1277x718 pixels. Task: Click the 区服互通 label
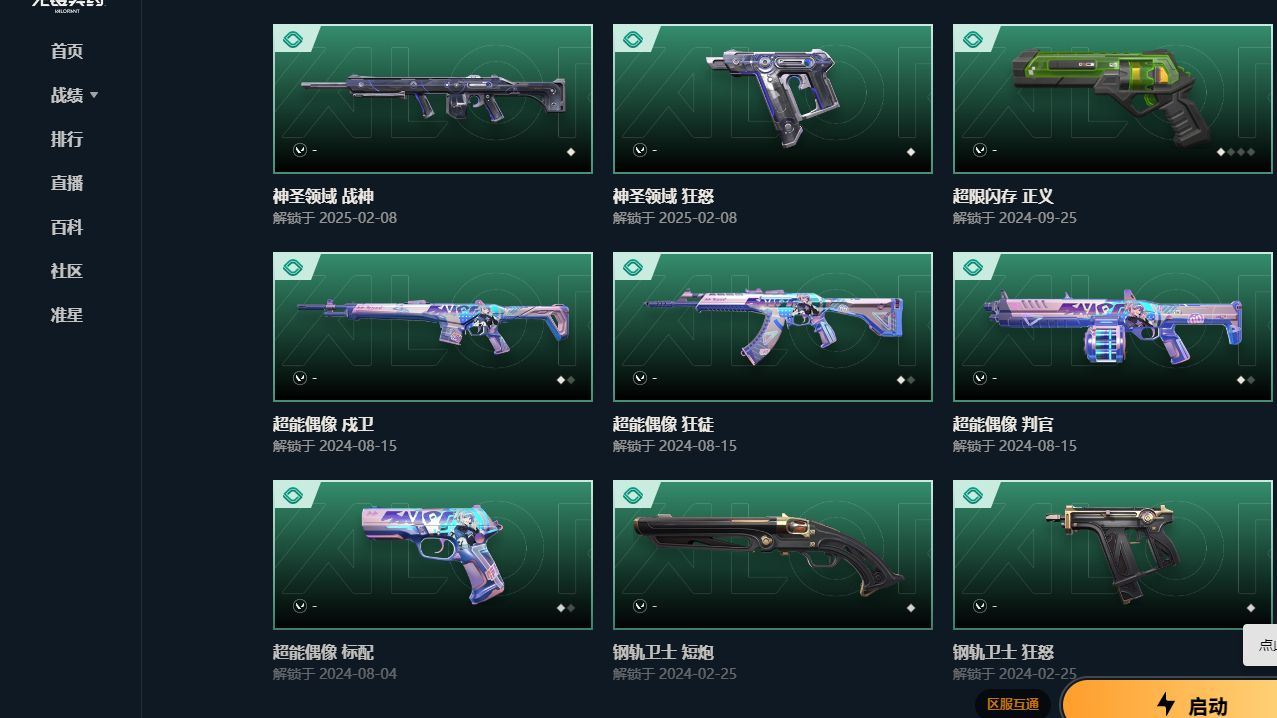tap(1013, 704)
